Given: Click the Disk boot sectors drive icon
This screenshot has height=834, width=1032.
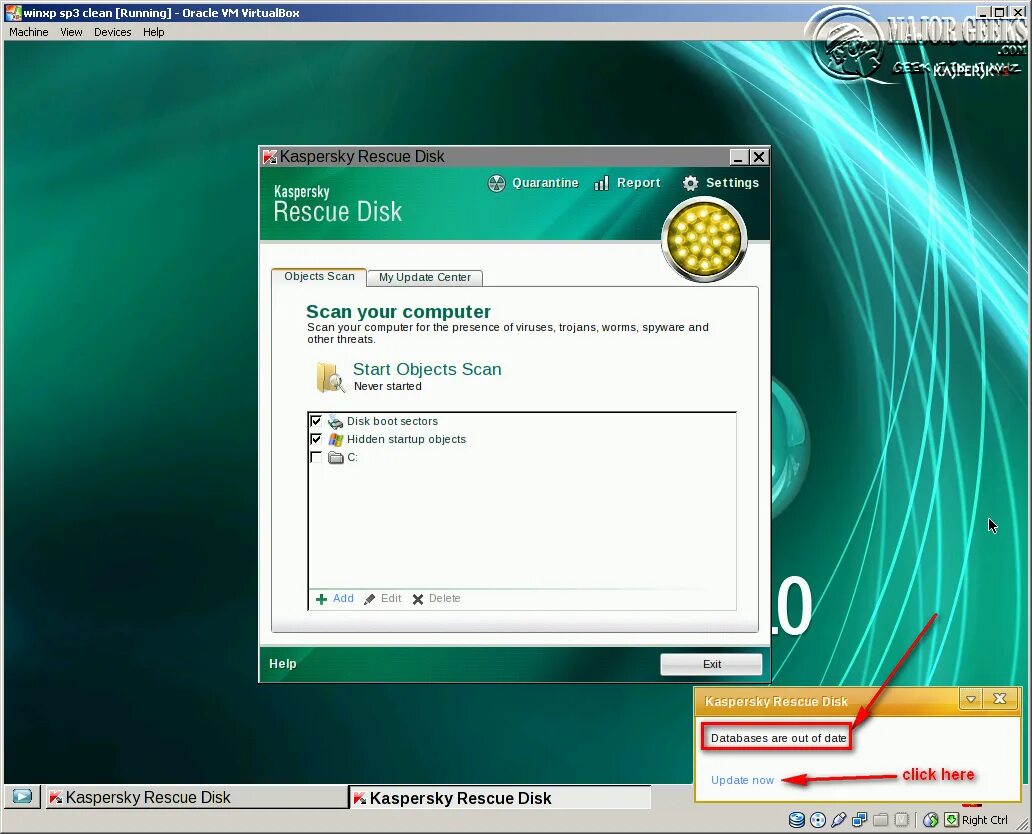Looking at the screenshot, I should tap(336, 421).
